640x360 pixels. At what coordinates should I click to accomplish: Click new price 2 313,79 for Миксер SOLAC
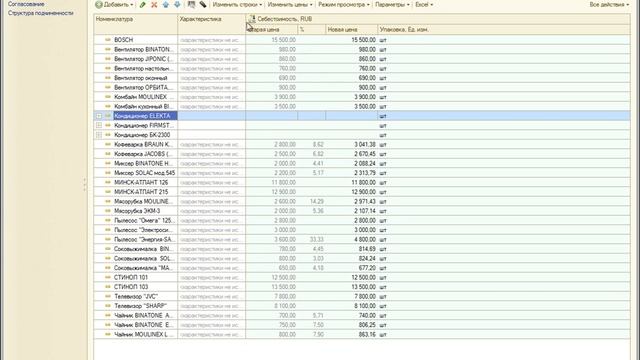[x=365, y=173]
